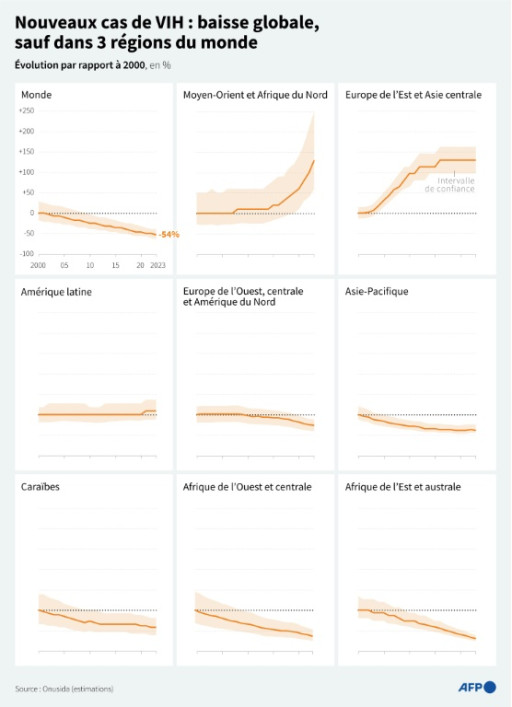Click the blue circle beside AFP

(x=490, y=687)
